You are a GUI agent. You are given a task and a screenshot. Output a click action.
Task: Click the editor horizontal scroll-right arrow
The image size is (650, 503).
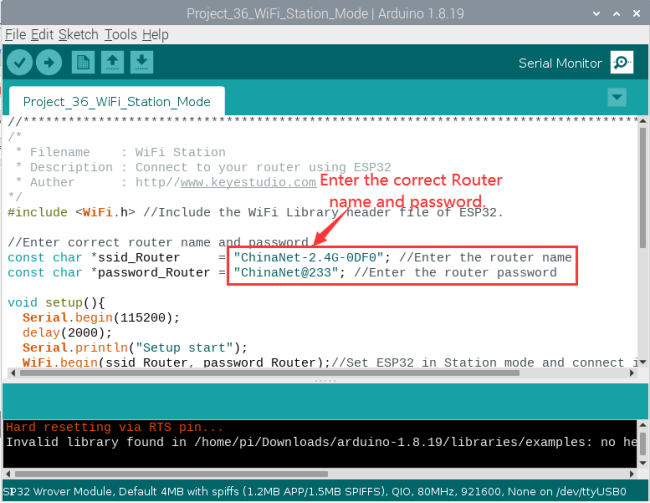point(632,373)
